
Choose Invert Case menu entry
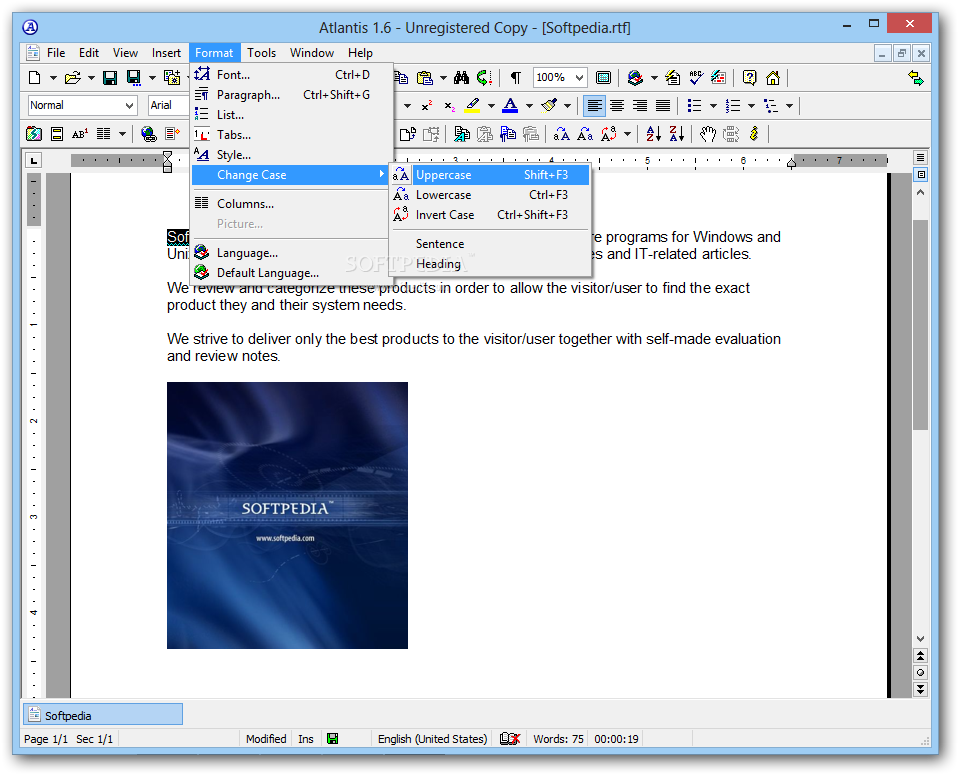491,215
